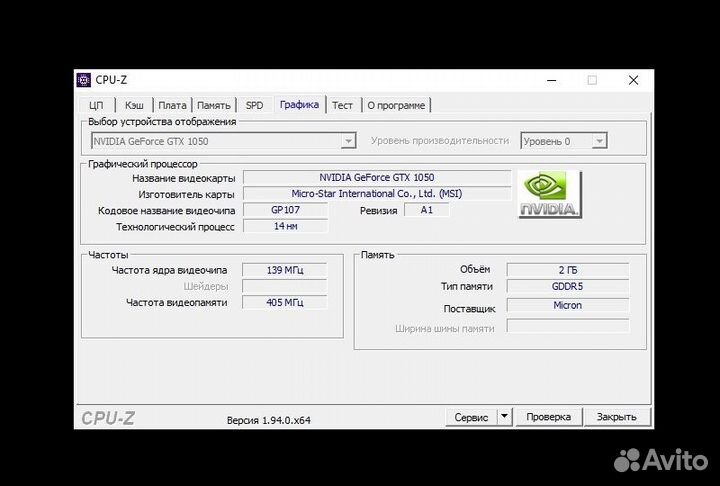Click the Закрыть button

(617, 417)
